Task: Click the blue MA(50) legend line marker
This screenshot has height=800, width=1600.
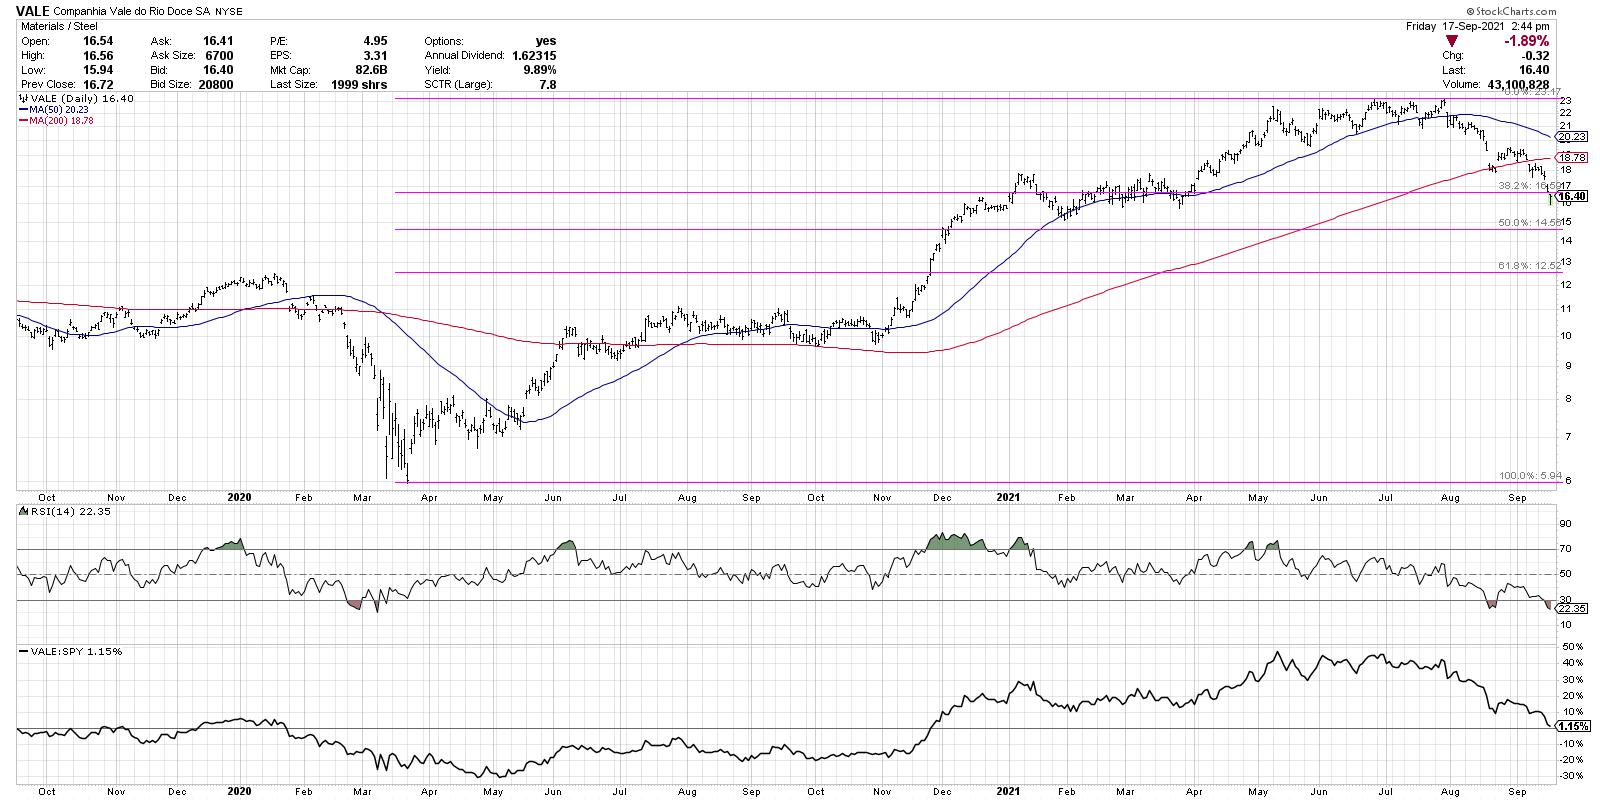Action: pos(25,110)
